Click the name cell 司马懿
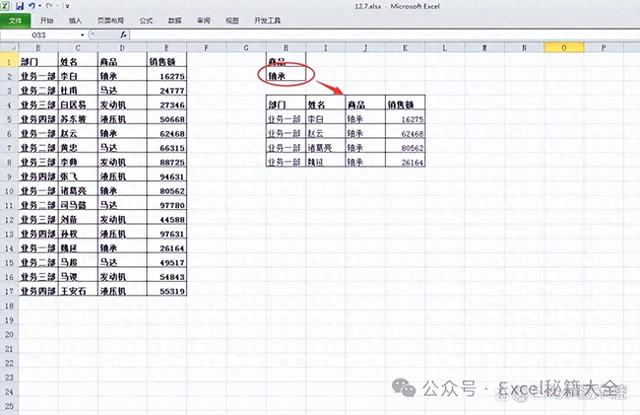The image size is (640, 415). point(78,205)
